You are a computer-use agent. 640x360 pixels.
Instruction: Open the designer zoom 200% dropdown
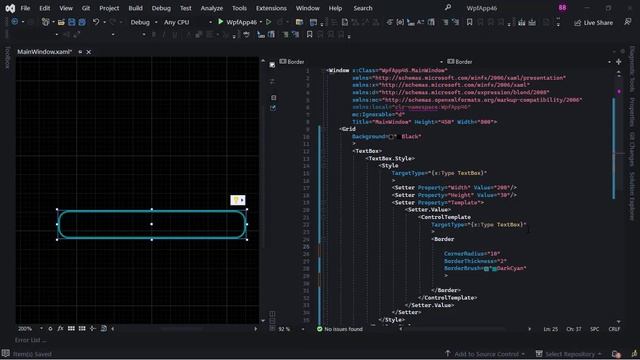pos(30,329)
